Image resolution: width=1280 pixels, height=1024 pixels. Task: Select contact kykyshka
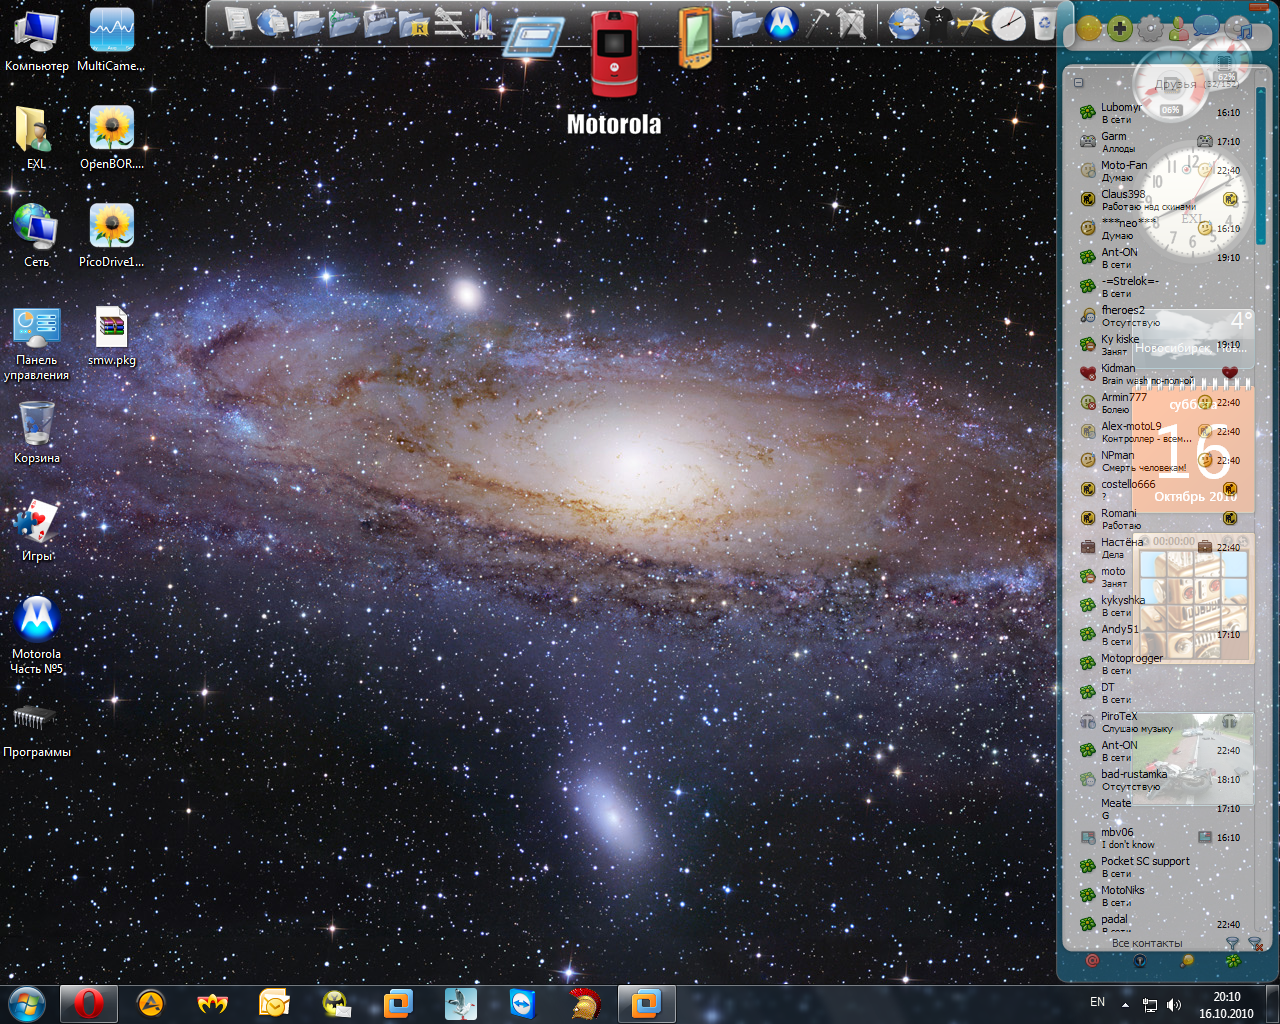tap(1160, 606)
